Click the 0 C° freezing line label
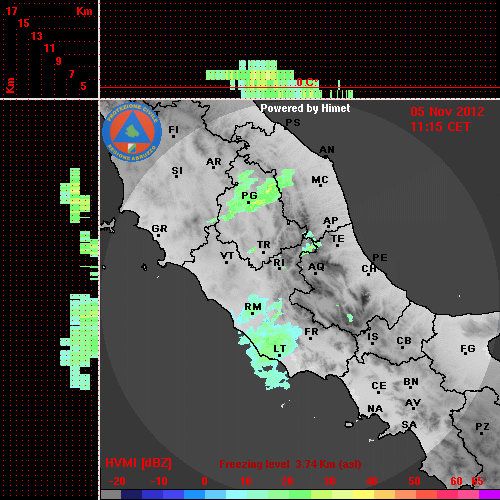Viewport: 500px width, 500px height. coord(307,82)
